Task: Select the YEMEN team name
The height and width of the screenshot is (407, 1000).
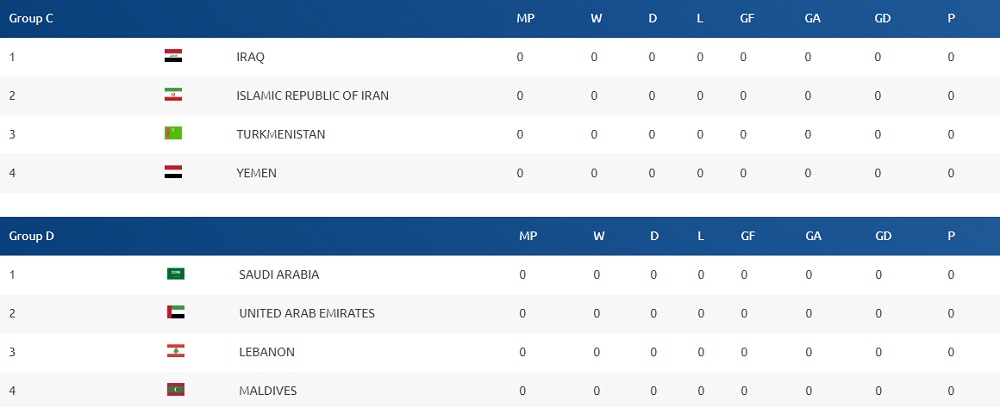Action: (x=256, y=173)
